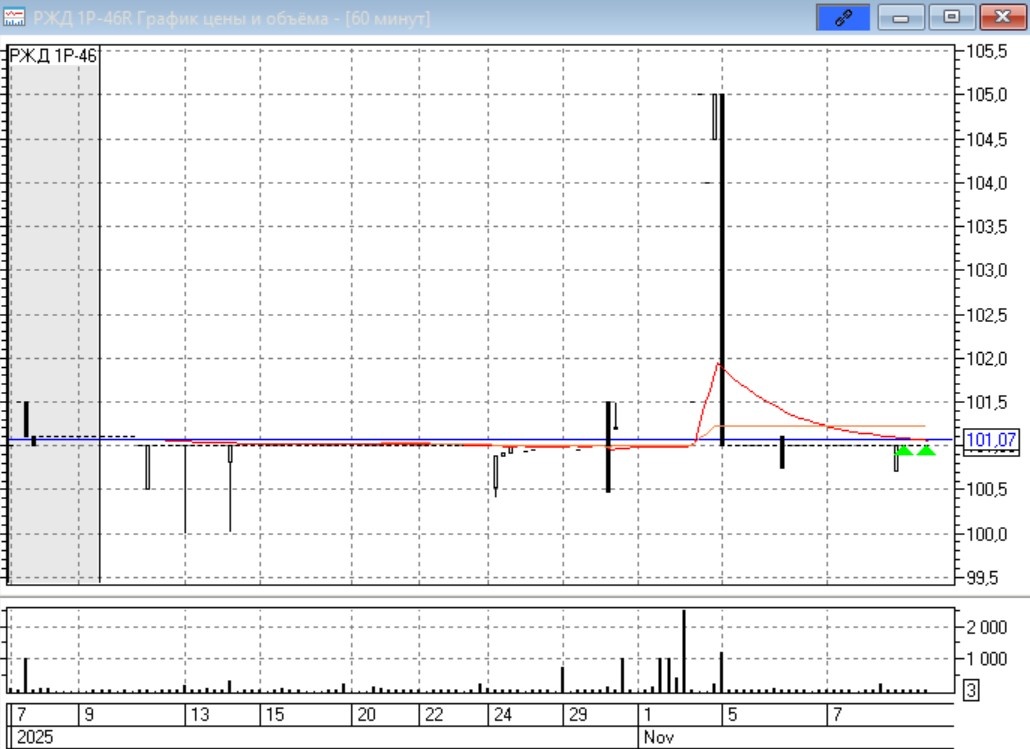Click the tallest volume bar above 2 000
This screenshot has height=749, width=1030.
(x=684, y=651)
